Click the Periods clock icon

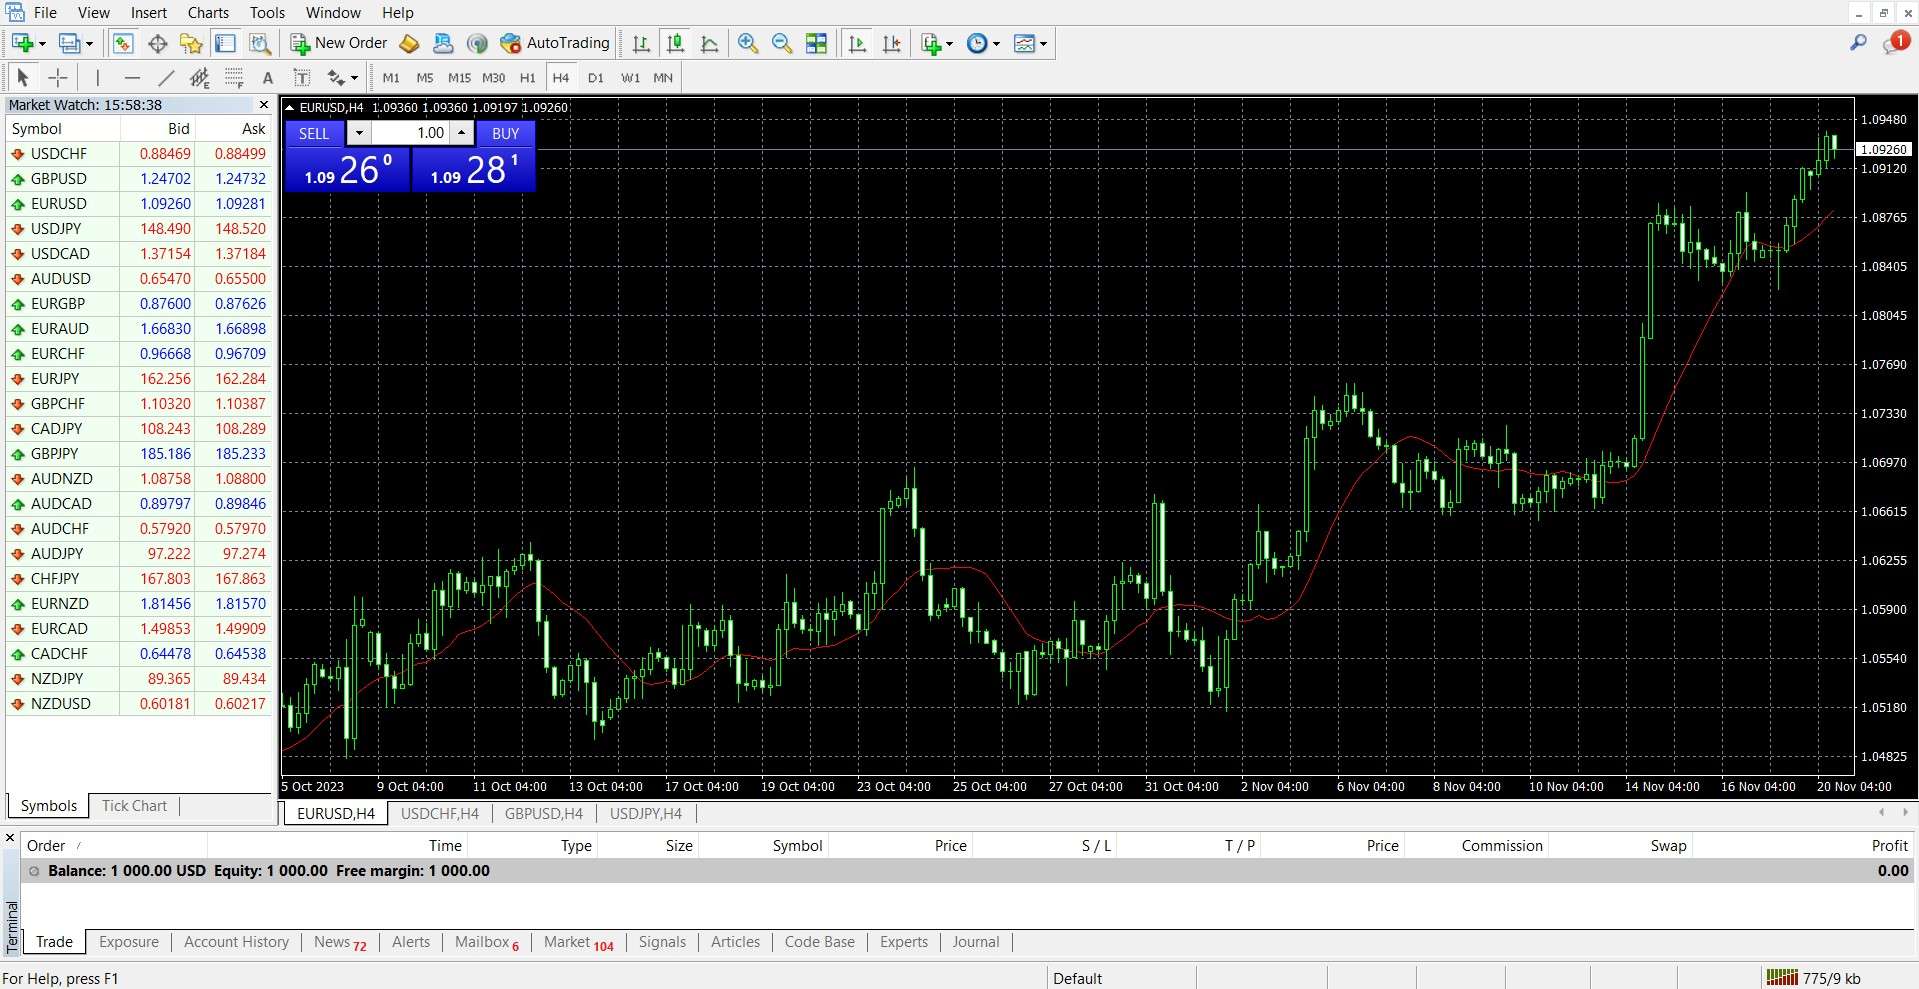pyautogui.click(x=977, y=43)
